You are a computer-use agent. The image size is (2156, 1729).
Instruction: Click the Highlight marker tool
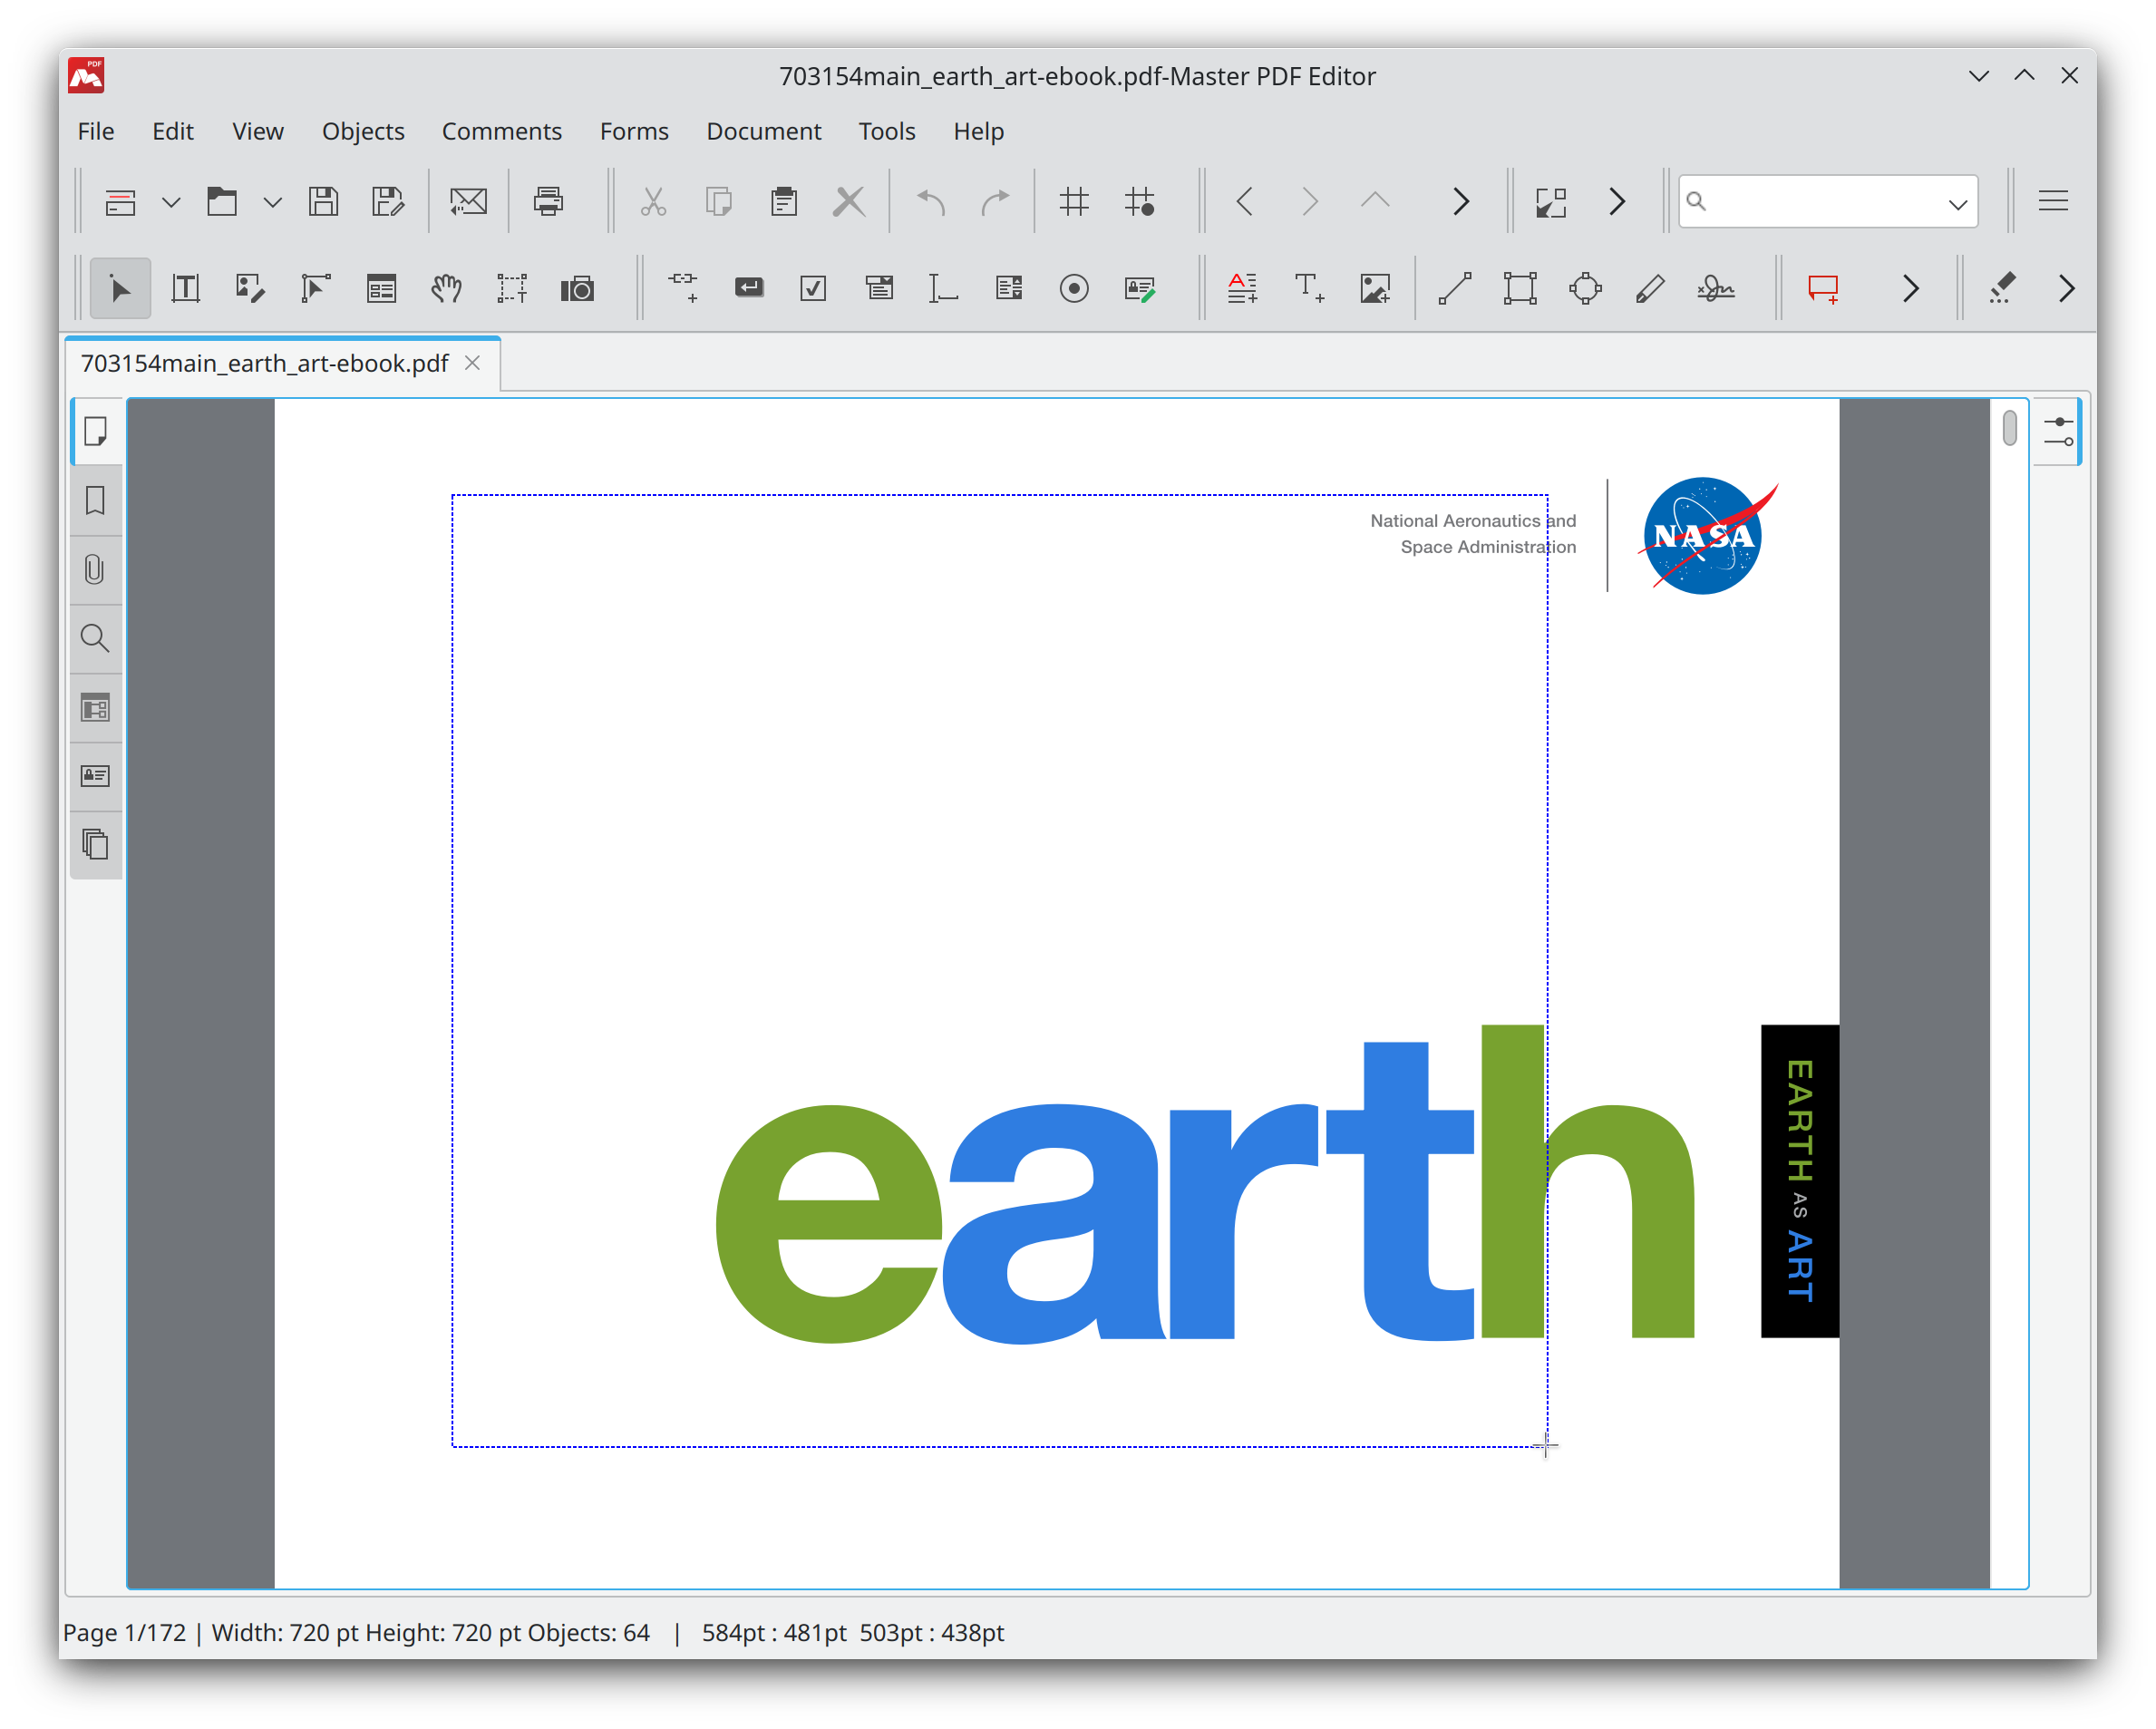(x=2001, y=289)
